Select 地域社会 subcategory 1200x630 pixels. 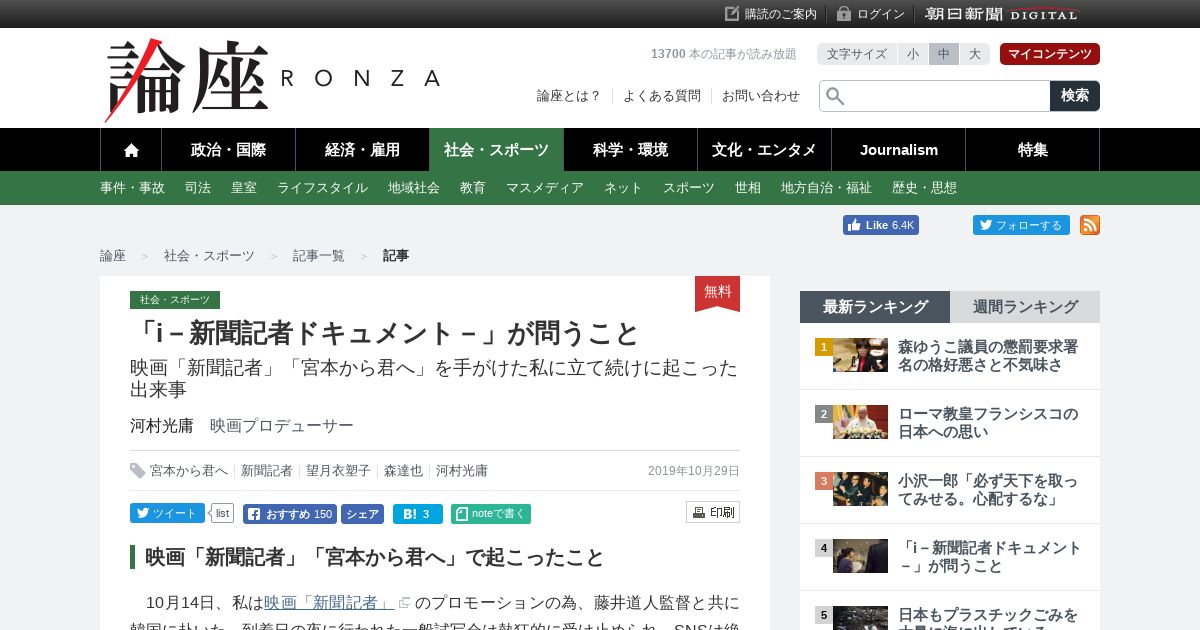(414, 188)
